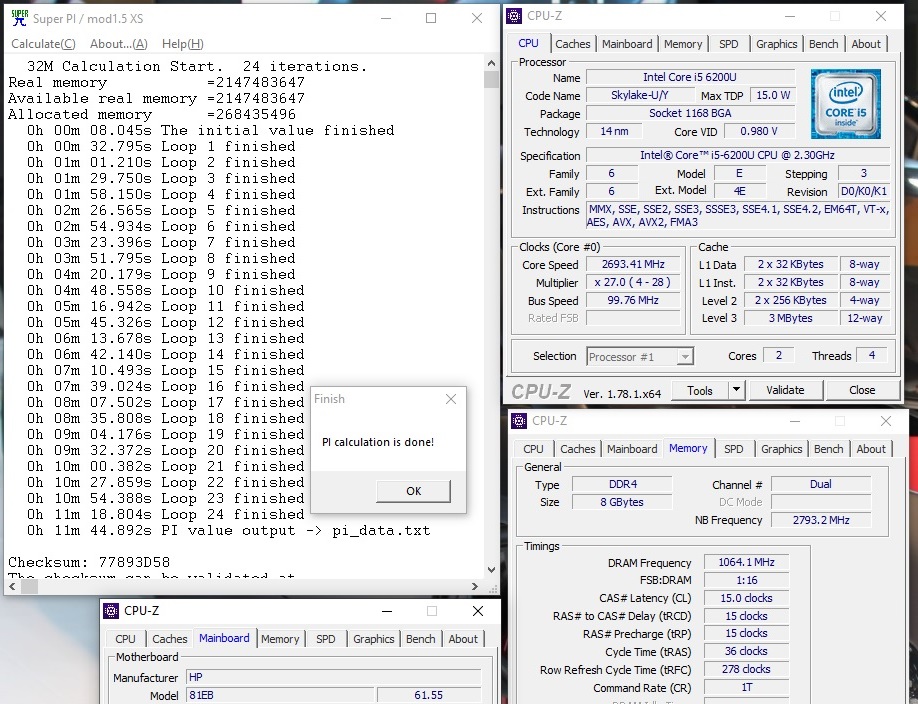Open the Processor #1 selection dropdown
Image resolution: width=918 pixels, height=704 pixels.
pyautogui.click(x=640, y=357)
